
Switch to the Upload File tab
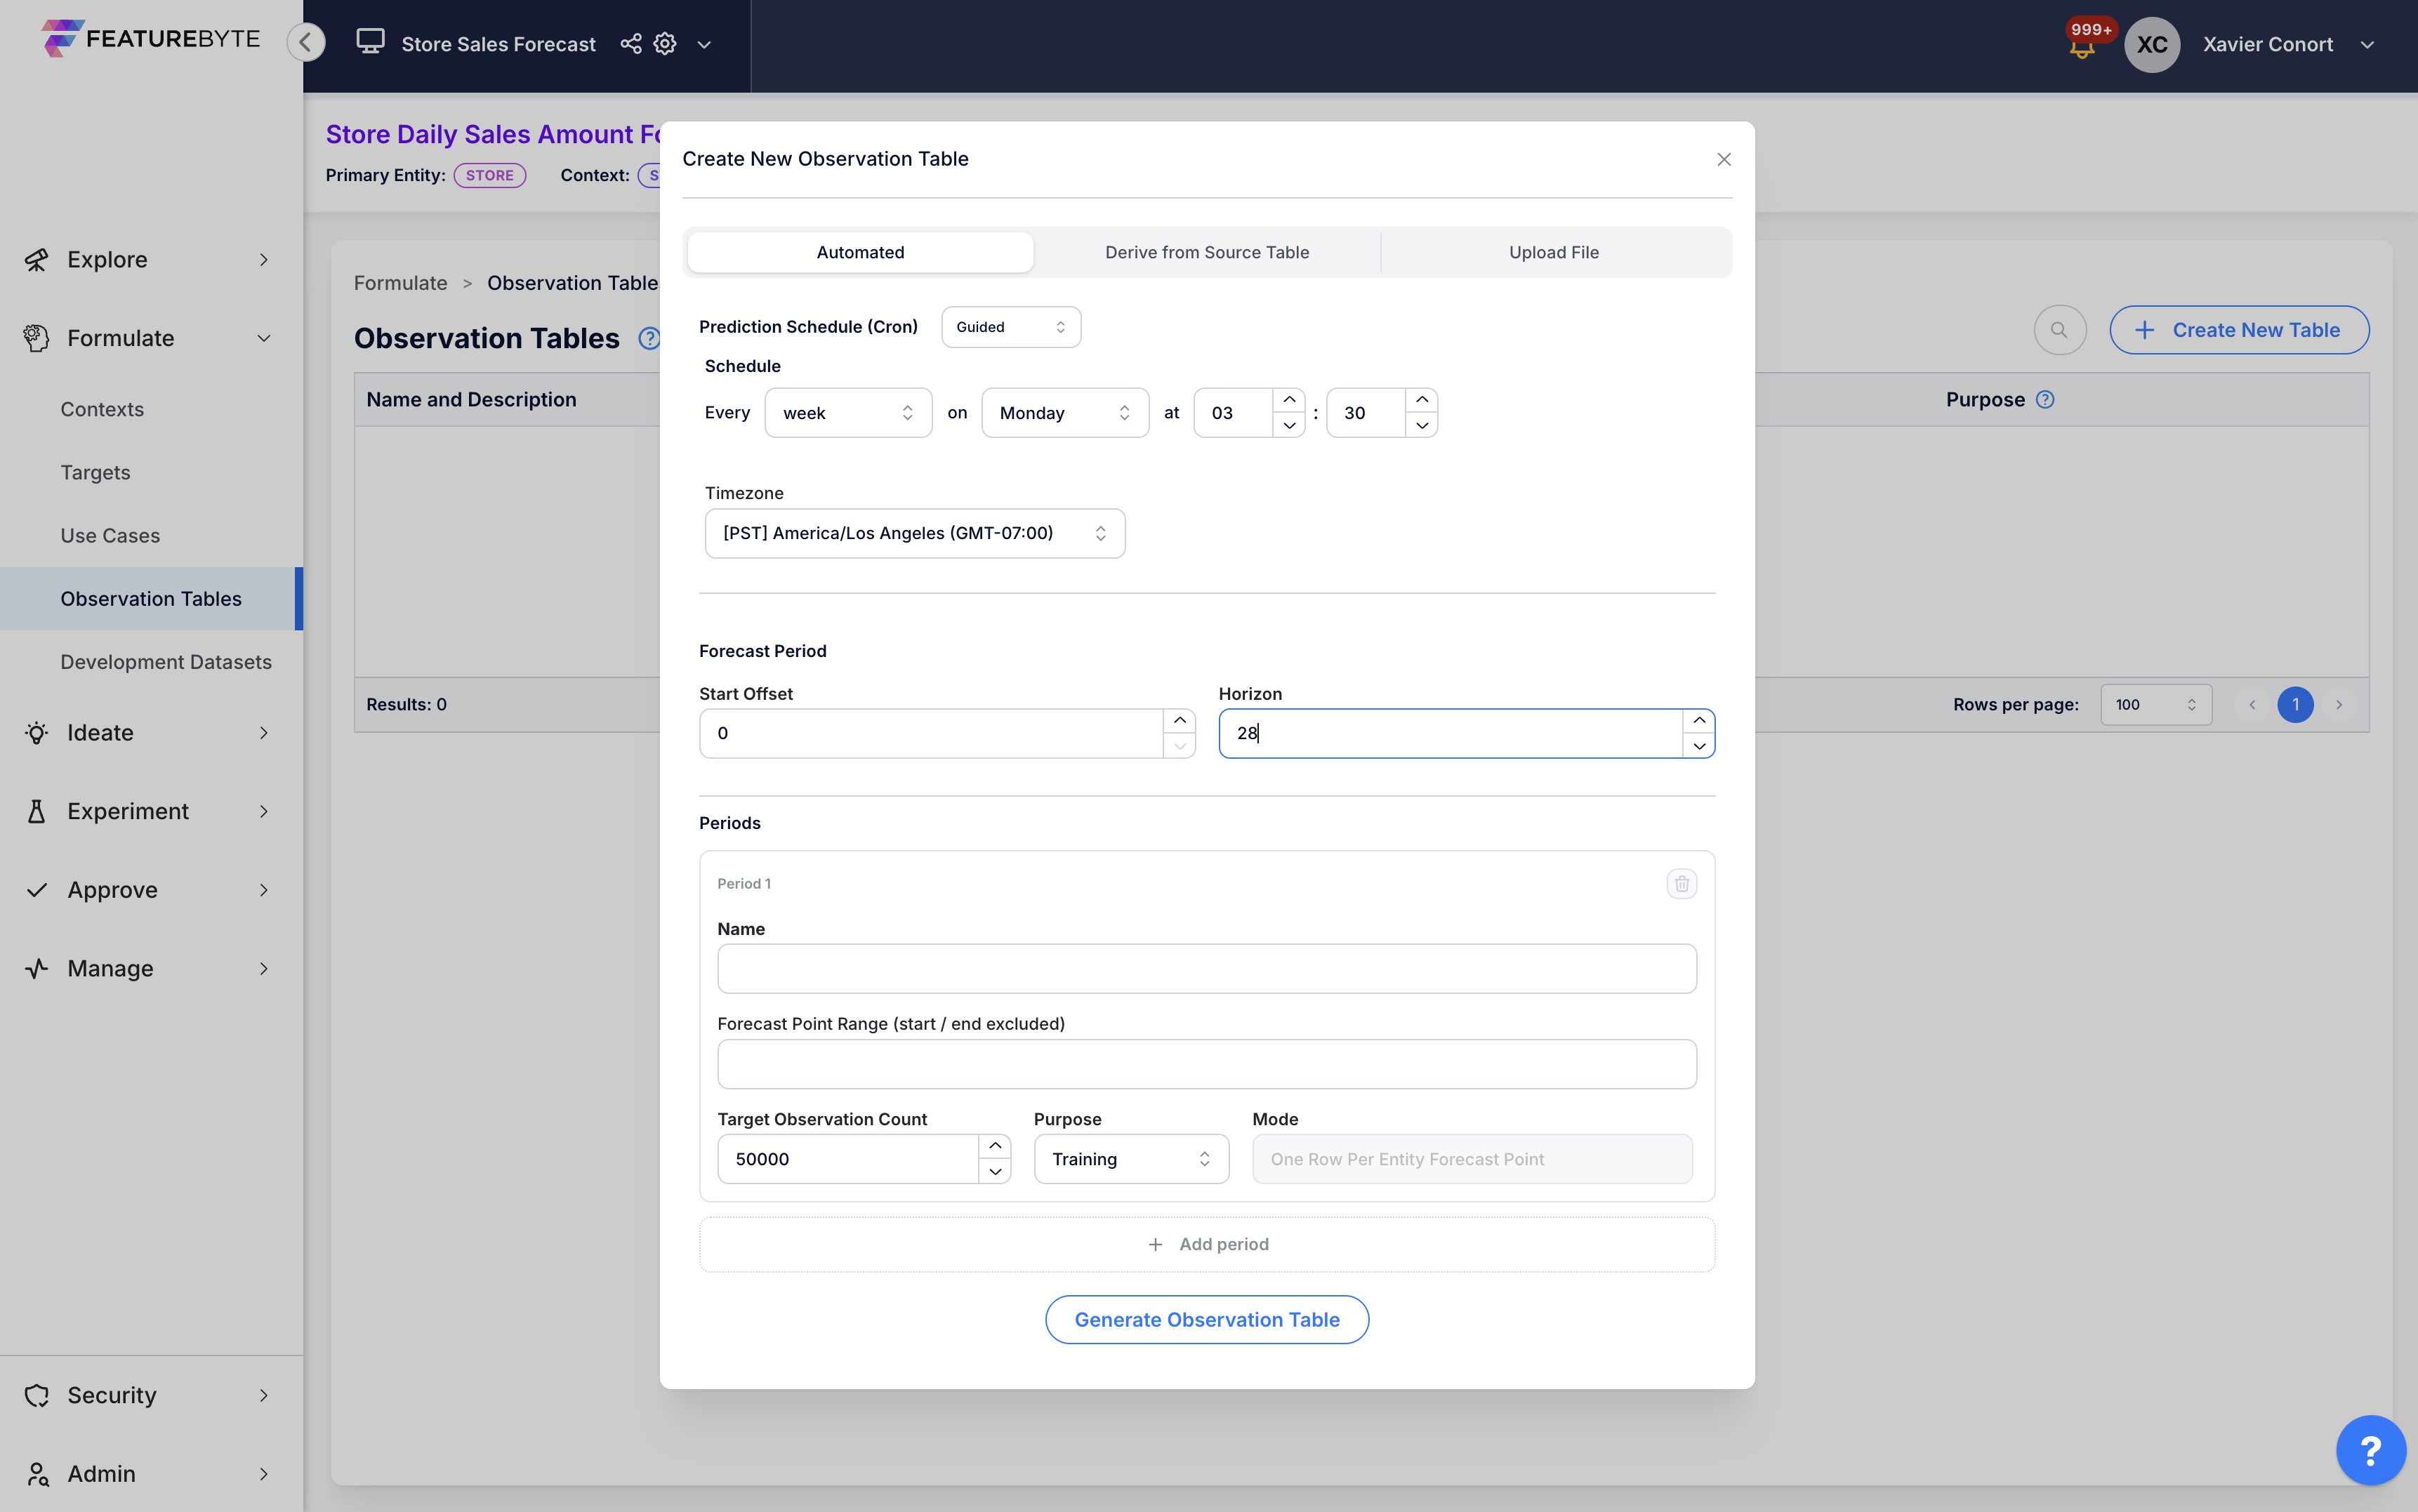1553,252
